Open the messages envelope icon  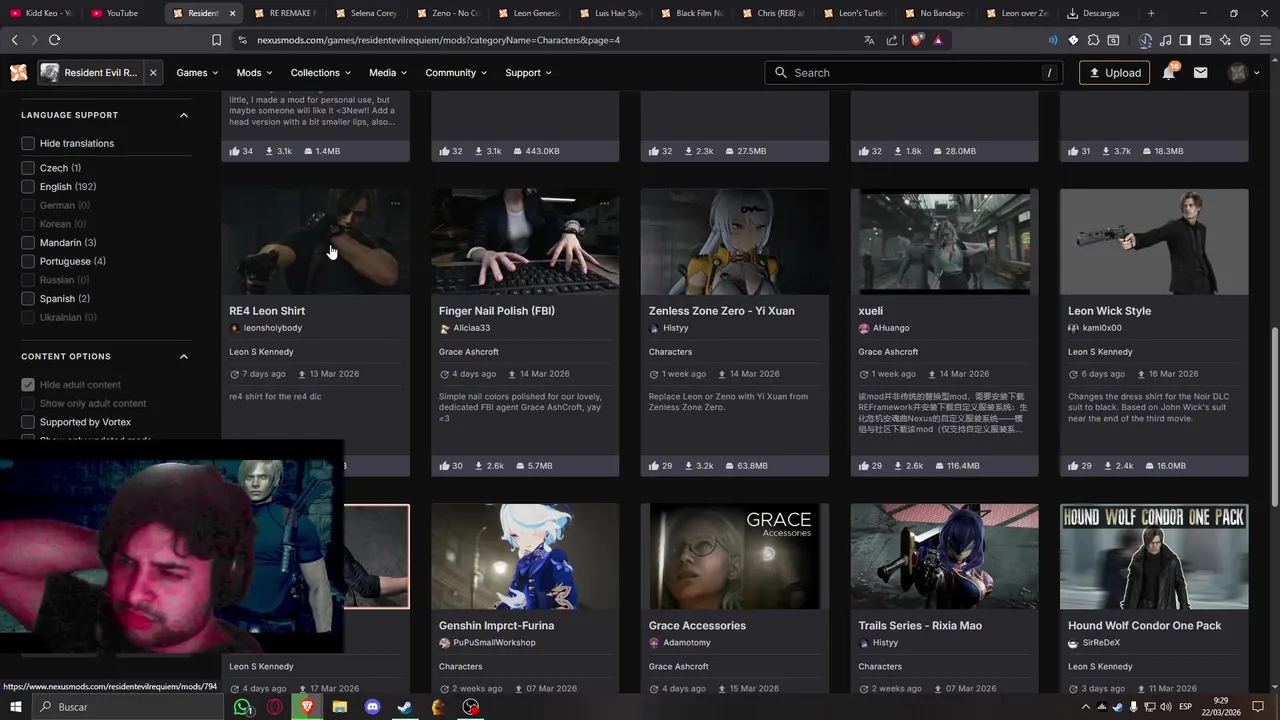pos(1201,73)
